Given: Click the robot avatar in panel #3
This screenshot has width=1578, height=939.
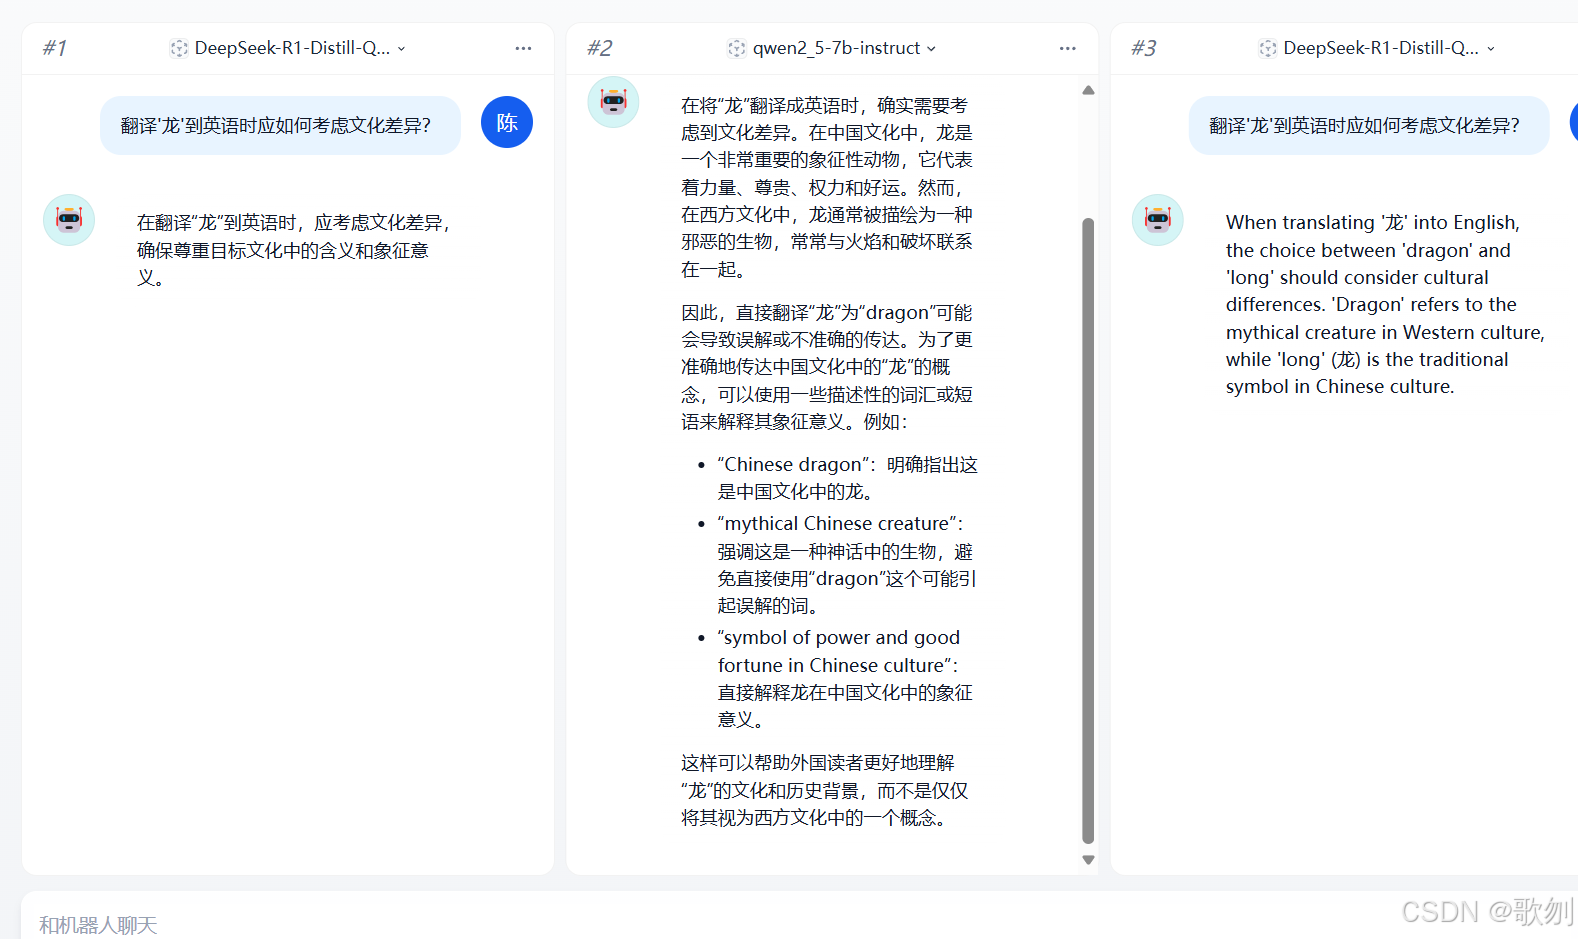Looking at the screenshot, I should 1158,220.
